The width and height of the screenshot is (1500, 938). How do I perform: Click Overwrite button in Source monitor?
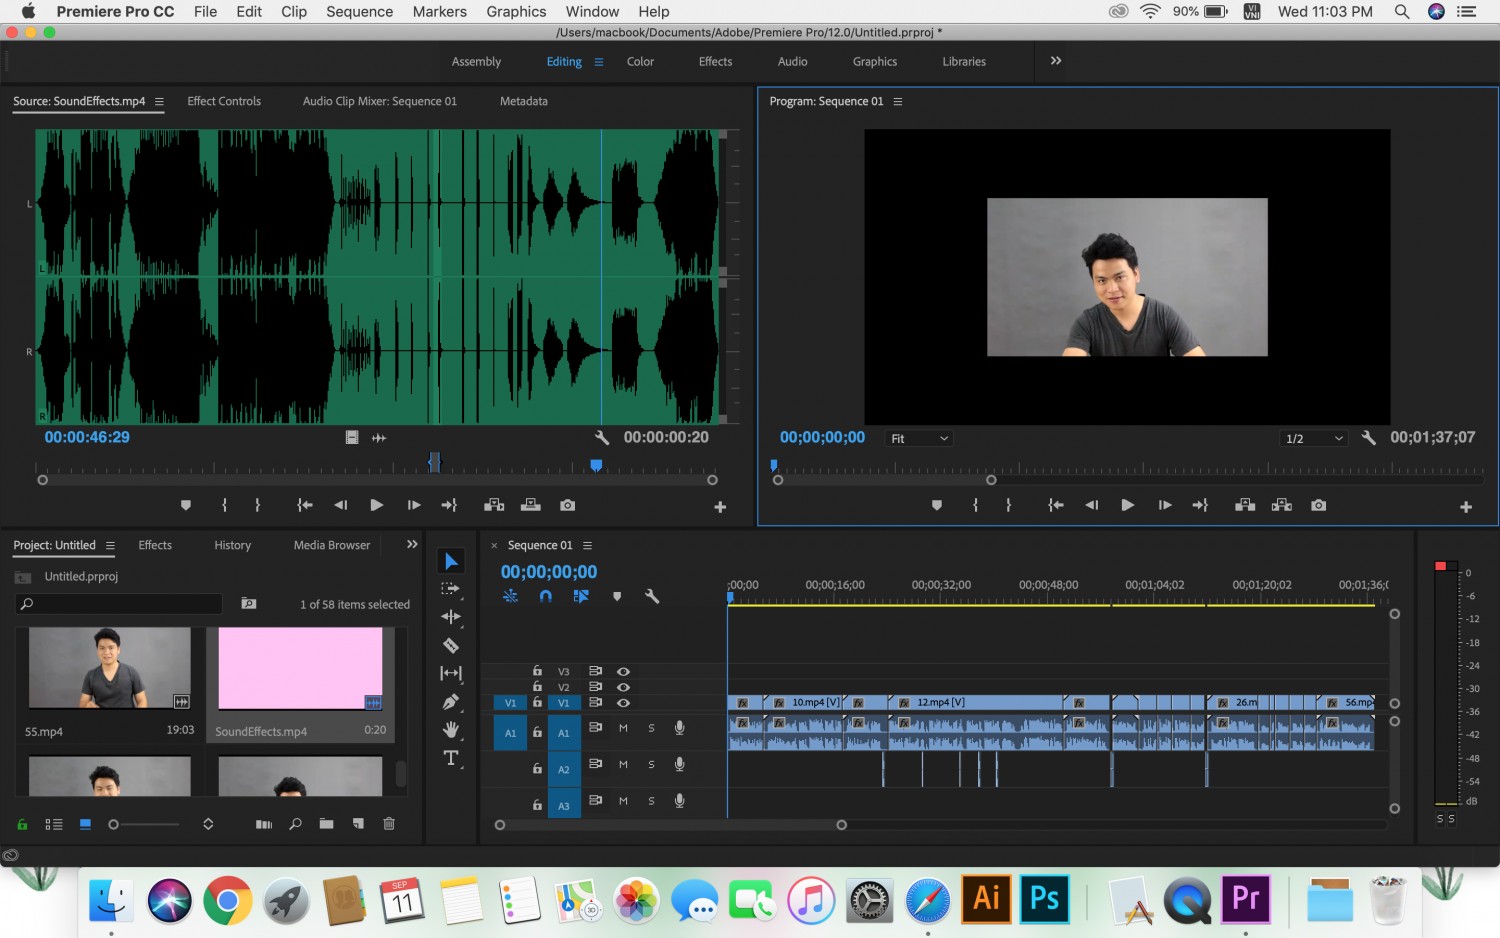point(531,505)
